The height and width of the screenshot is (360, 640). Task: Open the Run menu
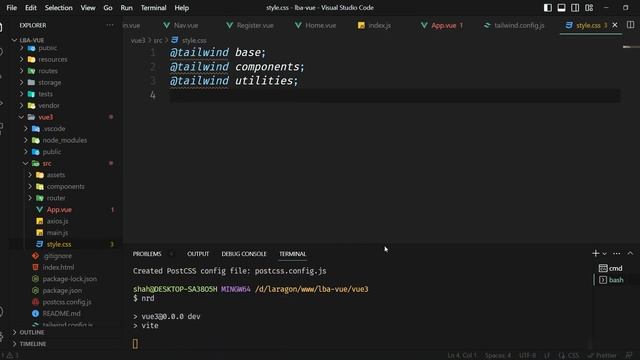pyautogui.click(x=127, y=8)
